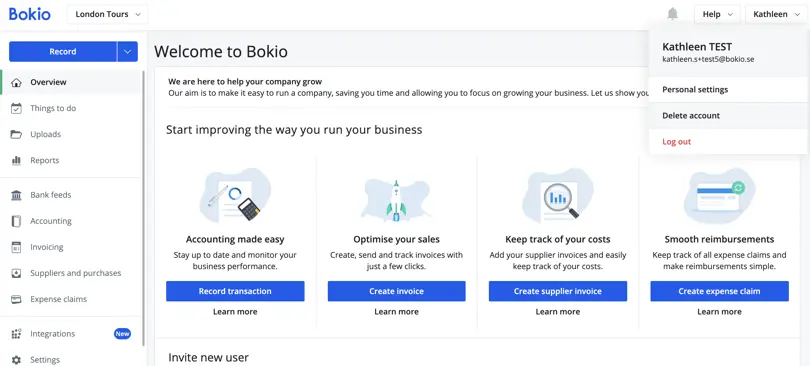Click the Bank feeds building icon

pos(17,195)
